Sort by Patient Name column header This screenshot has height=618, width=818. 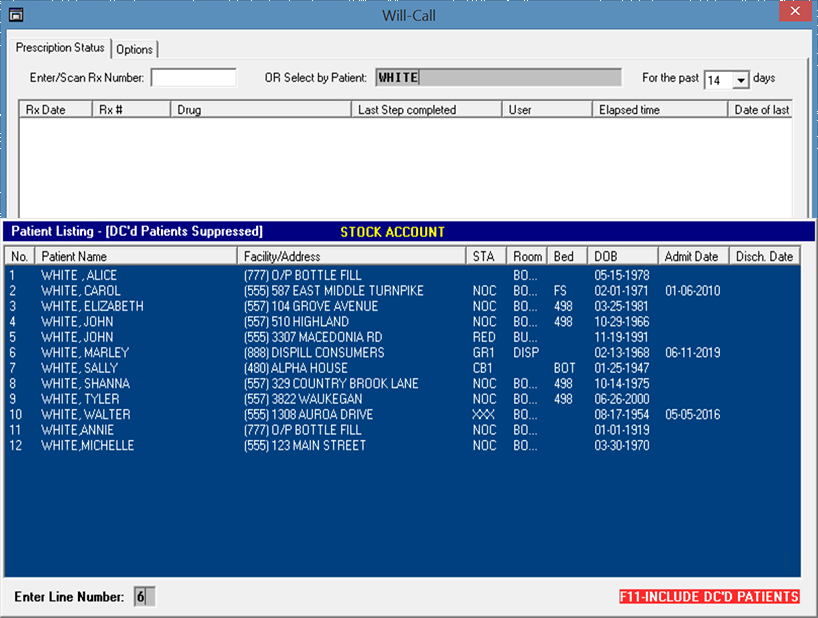coord(136,257)
